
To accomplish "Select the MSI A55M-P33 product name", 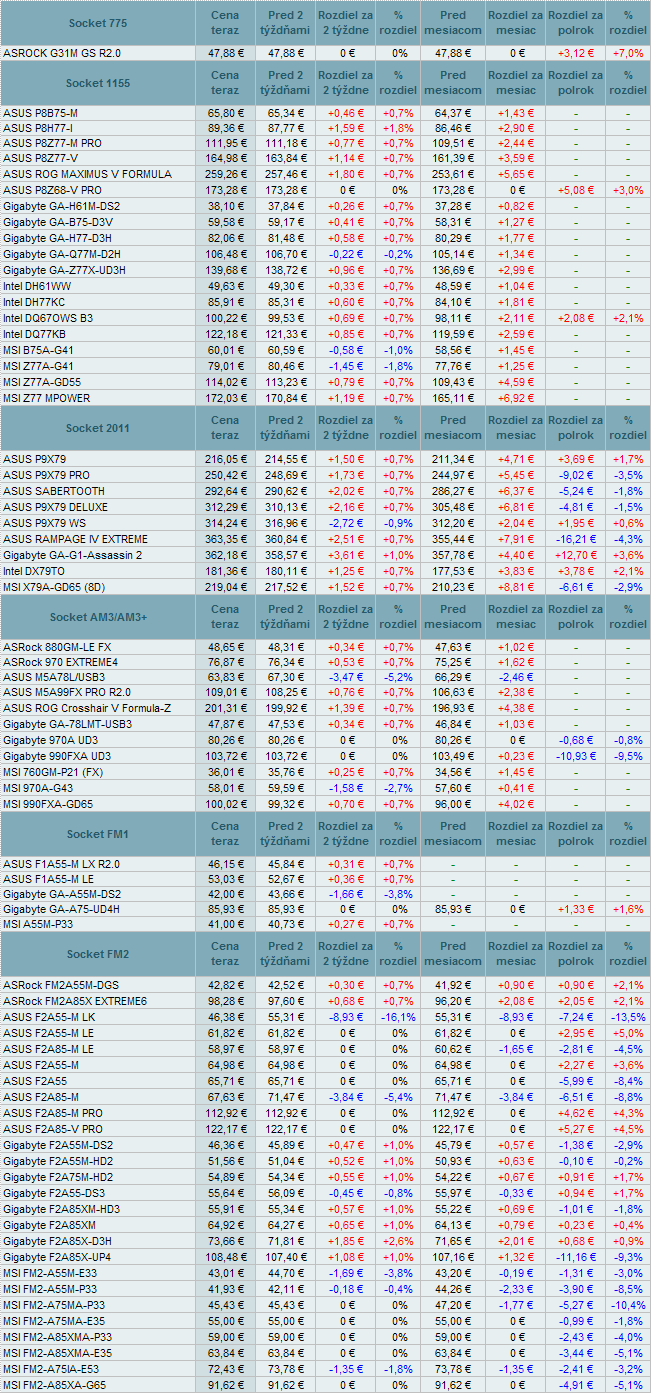I will 40,924.
